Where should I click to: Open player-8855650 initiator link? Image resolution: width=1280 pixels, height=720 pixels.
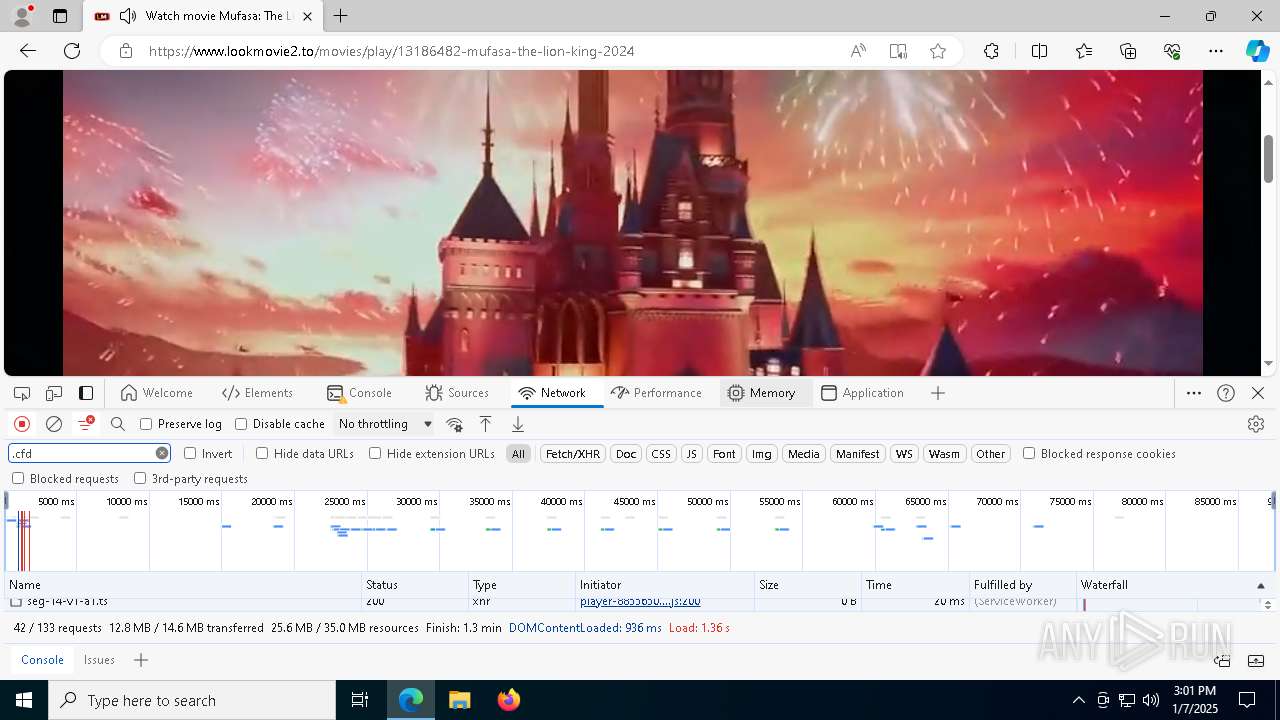pyautogui.click(x=640, y=602)
